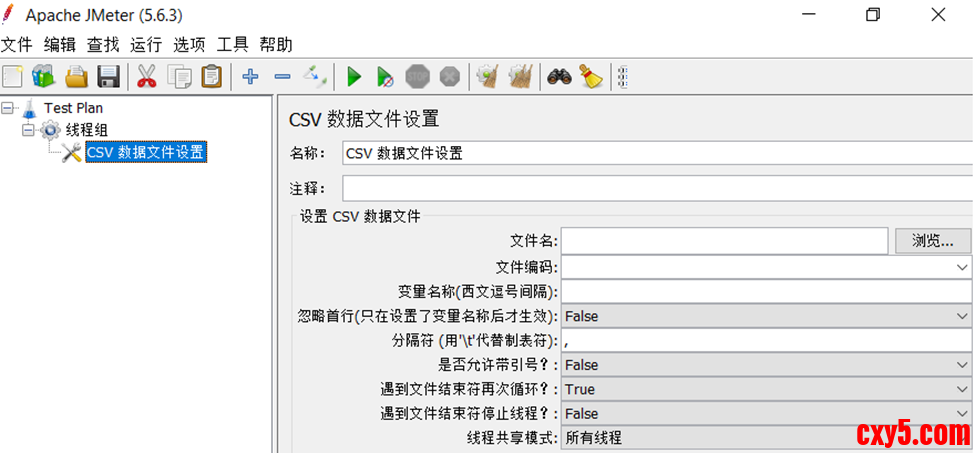This screenshot has width=975, height=453.
Task: Open the 编辑 menu
Action: coord(60,45)
